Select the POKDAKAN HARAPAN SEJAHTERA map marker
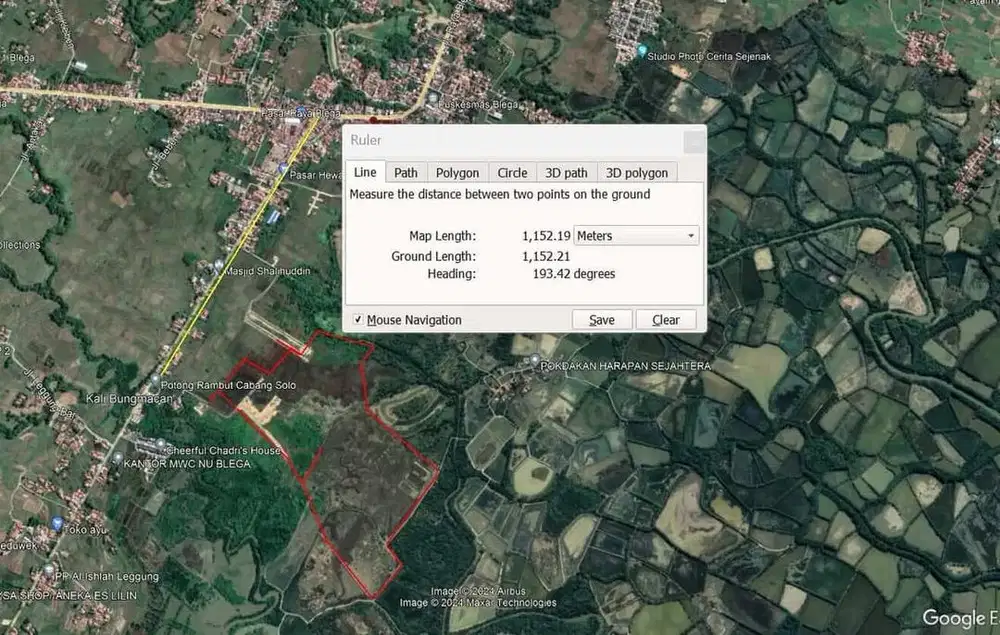Screen dimensions: 1000x635 point(535,360)
